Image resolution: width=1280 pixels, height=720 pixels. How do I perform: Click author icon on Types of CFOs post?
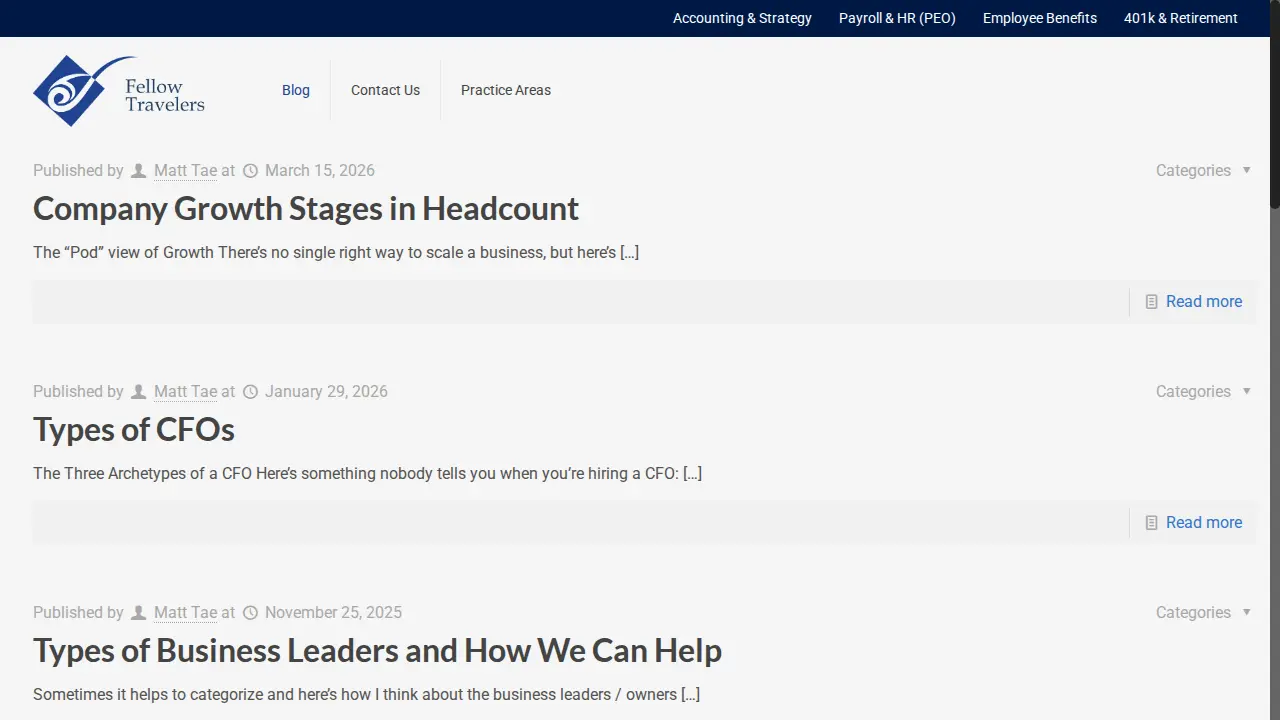139,392
